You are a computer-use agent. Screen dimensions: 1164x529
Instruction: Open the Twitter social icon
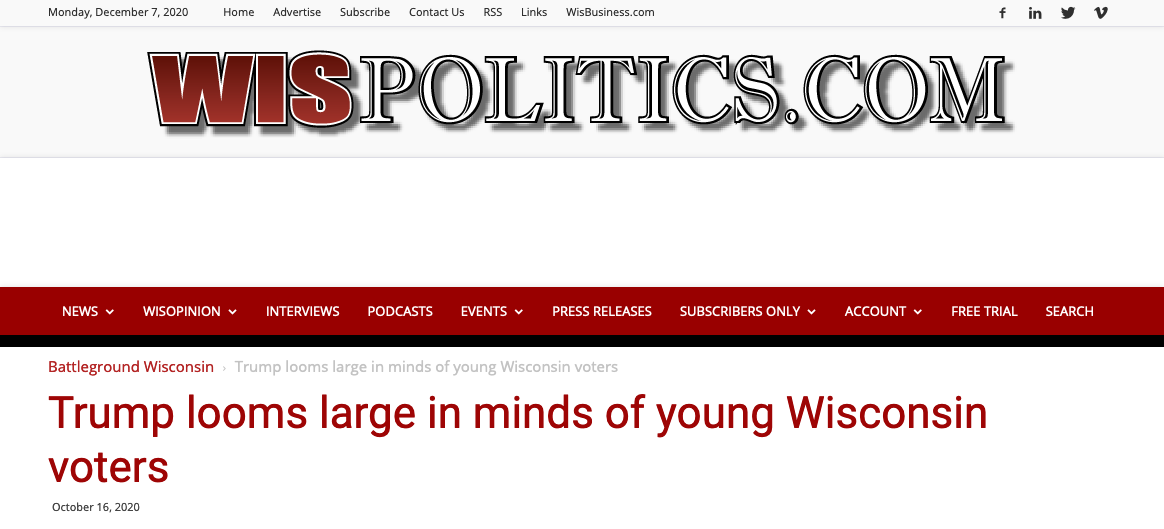[x=1067, y=13]
